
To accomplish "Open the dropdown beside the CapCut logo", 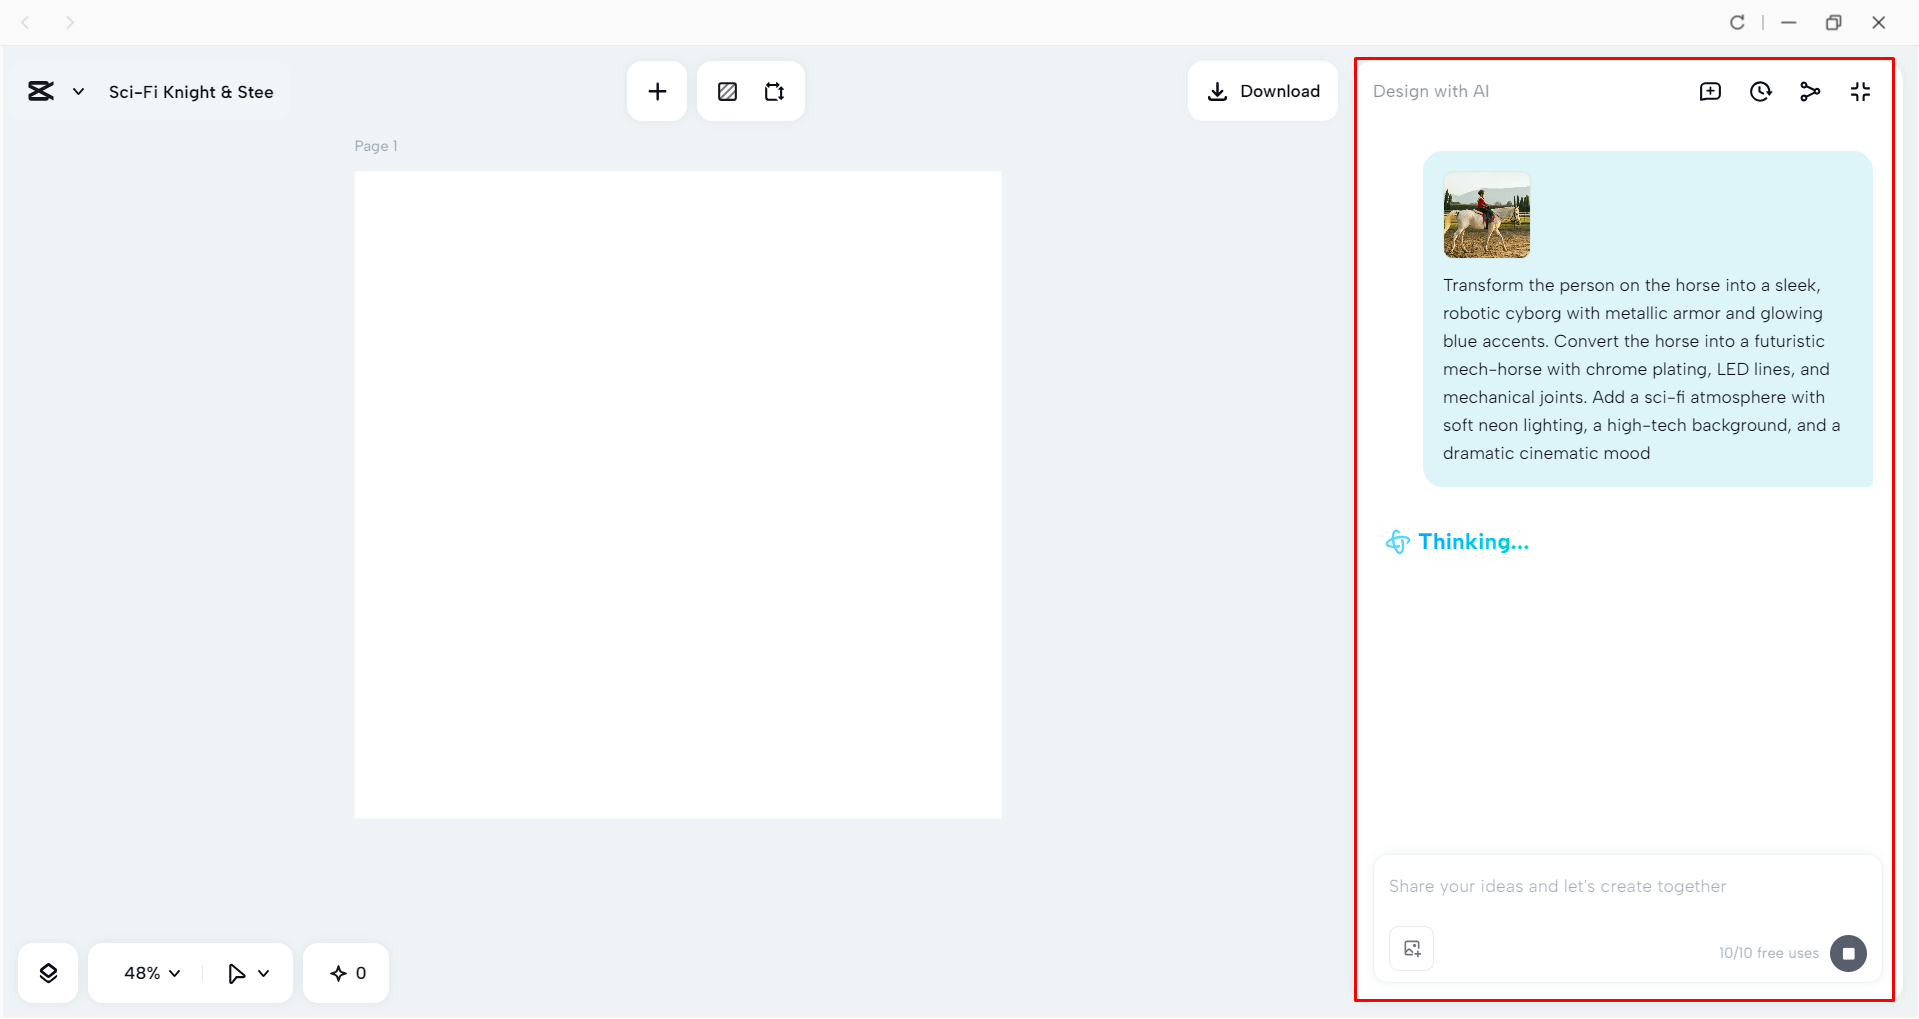I will (x=79, y=91).
